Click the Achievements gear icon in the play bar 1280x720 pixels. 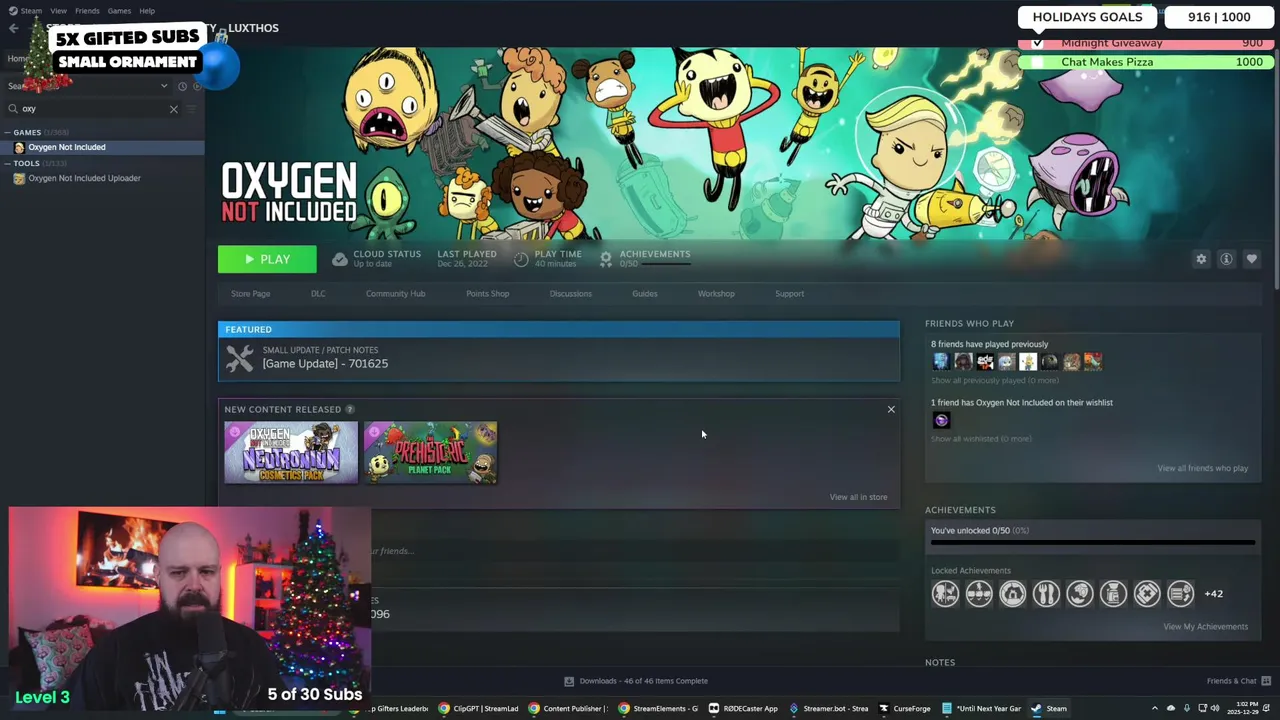click(605, 259)
